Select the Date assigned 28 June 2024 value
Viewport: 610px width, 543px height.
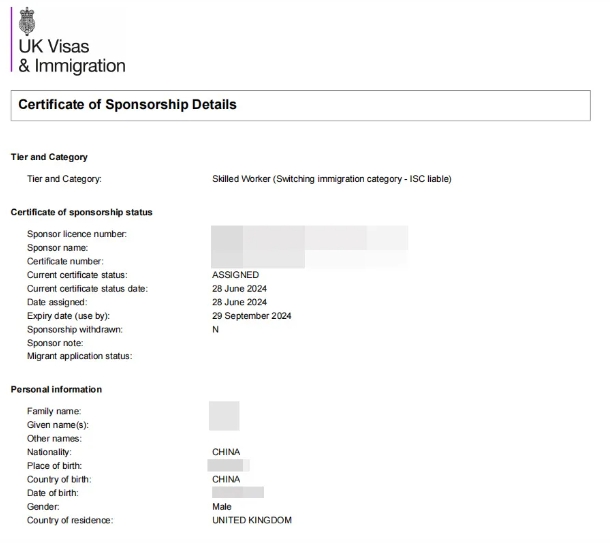[239, 302]
